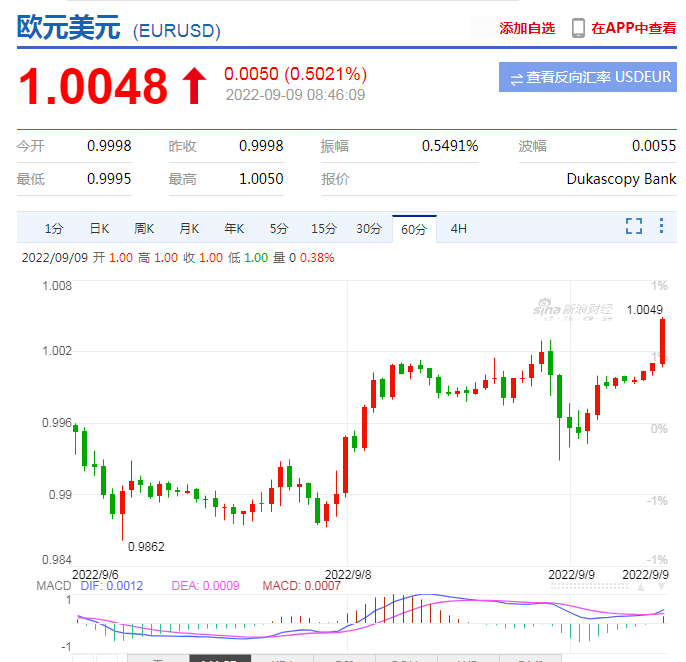Click the 报价 label
686x662 pixels.
click(x=336, y=179)
